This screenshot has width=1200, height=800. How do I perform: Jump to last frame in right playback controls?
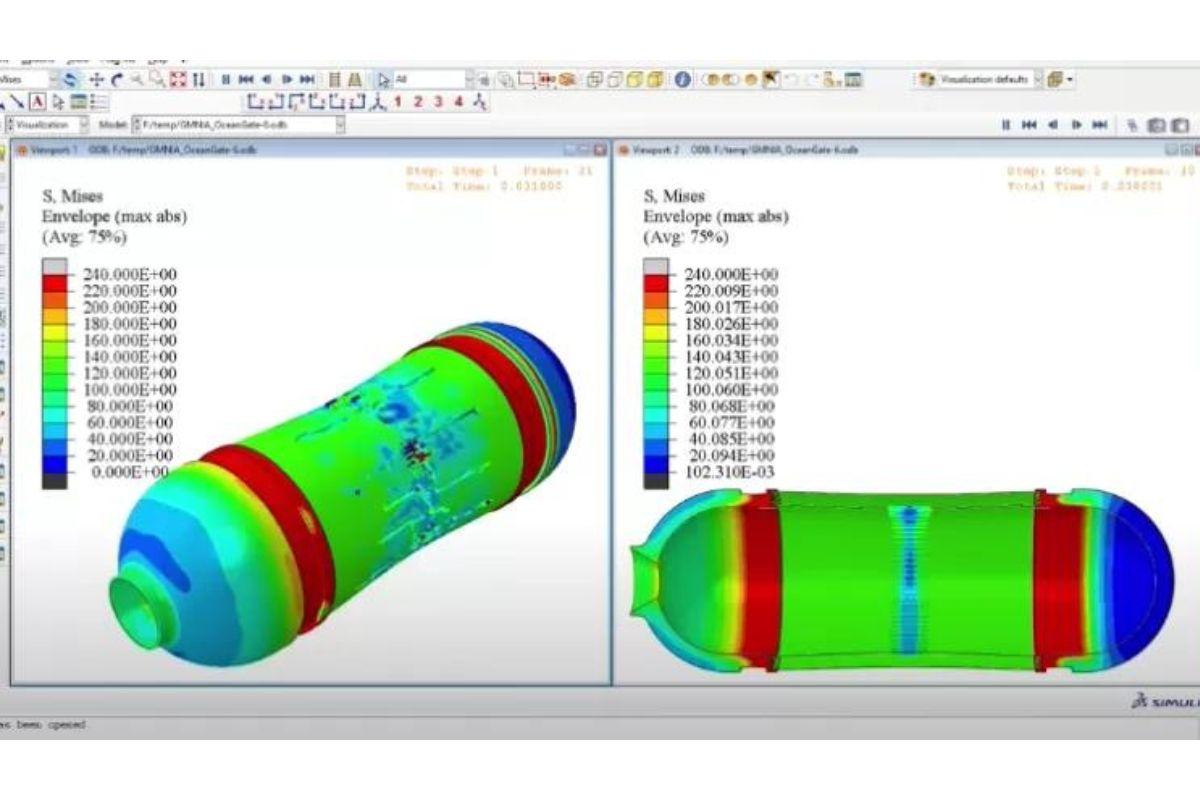pyautogui.click(x=1100, y=125)
